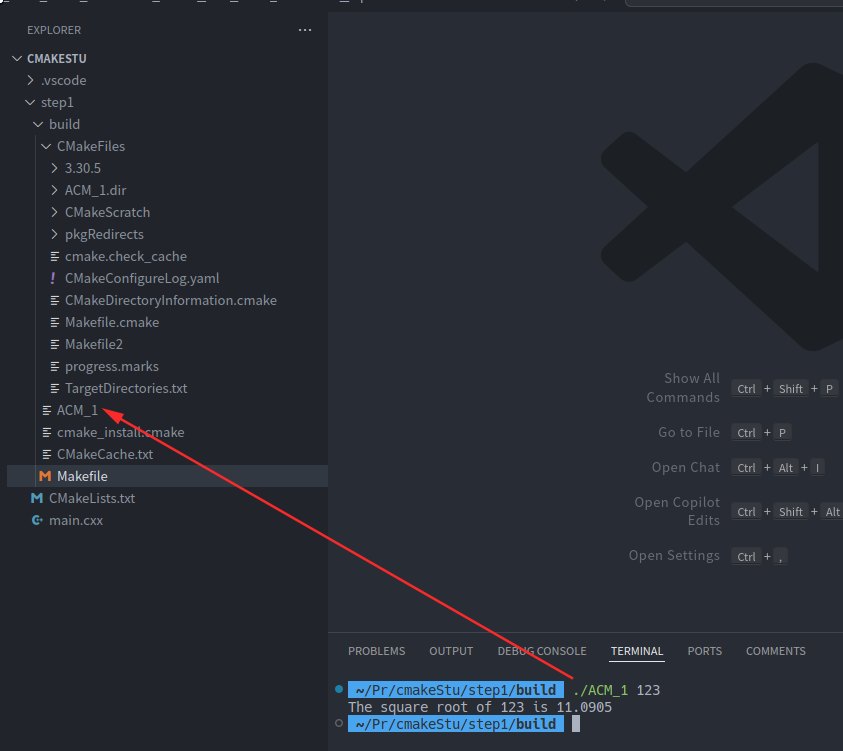Select Makefile2 in the file tree
The height and width of the screenshot is (751, 843).
coord(94,344)
